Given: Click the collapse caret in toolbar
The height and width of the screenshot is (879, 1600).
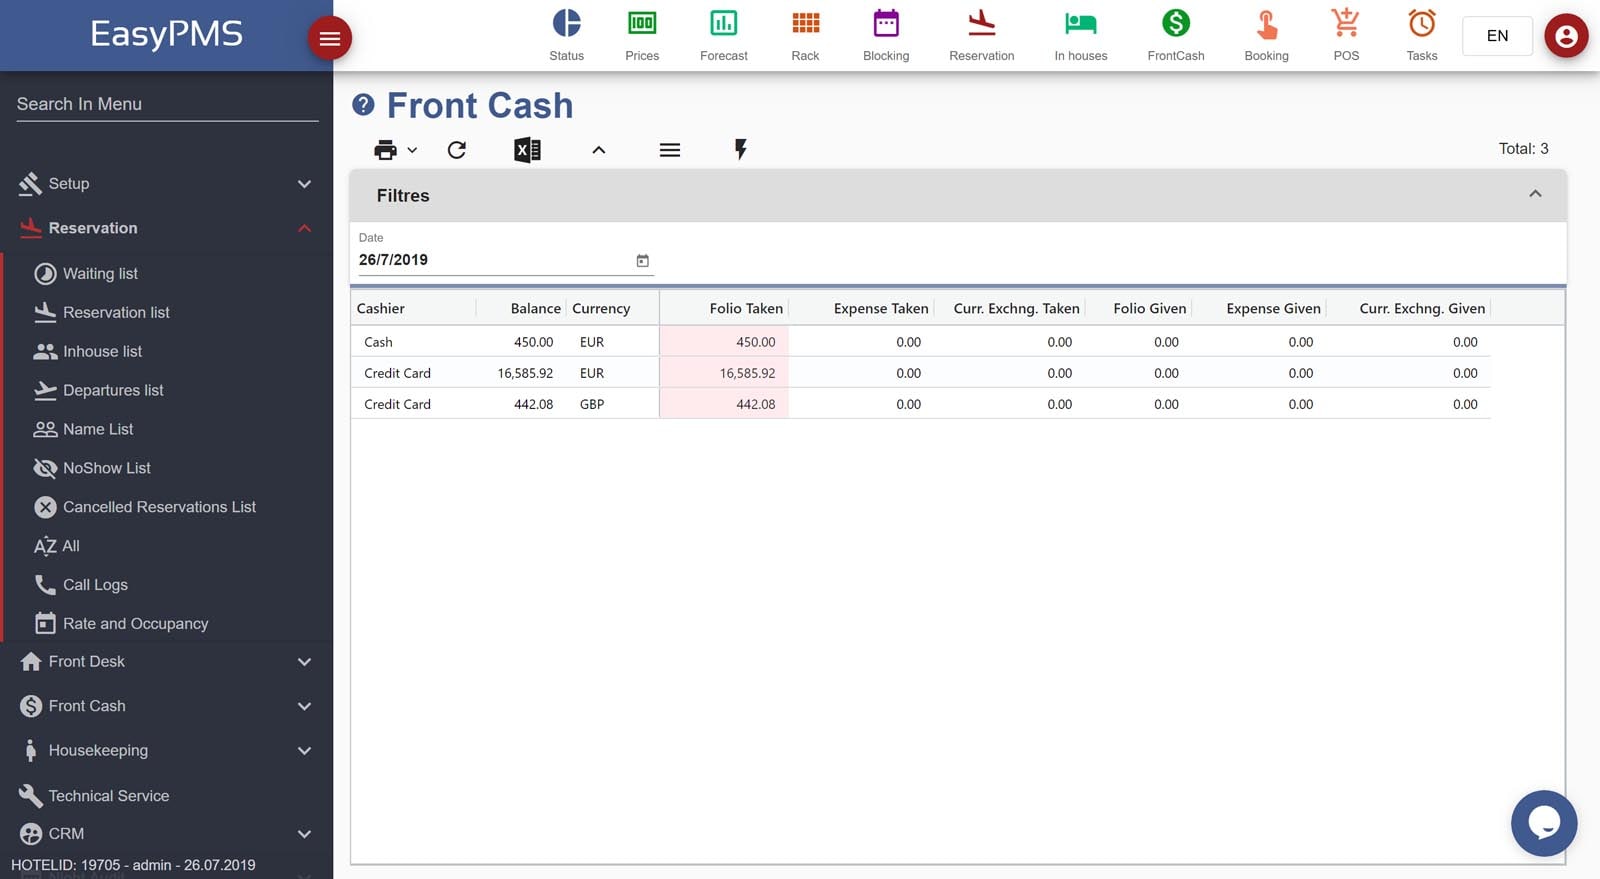Looking at the screenshot, I should [599, 150].
